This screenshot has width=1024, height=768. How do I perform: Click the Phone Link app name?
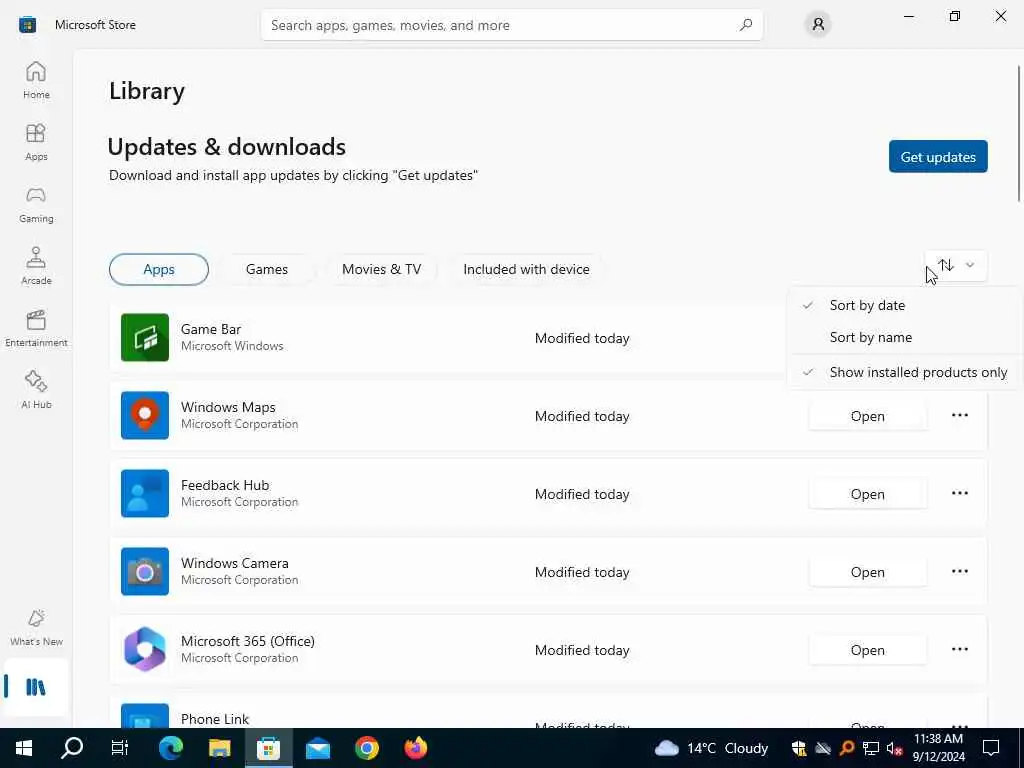(x=215, y=719)
